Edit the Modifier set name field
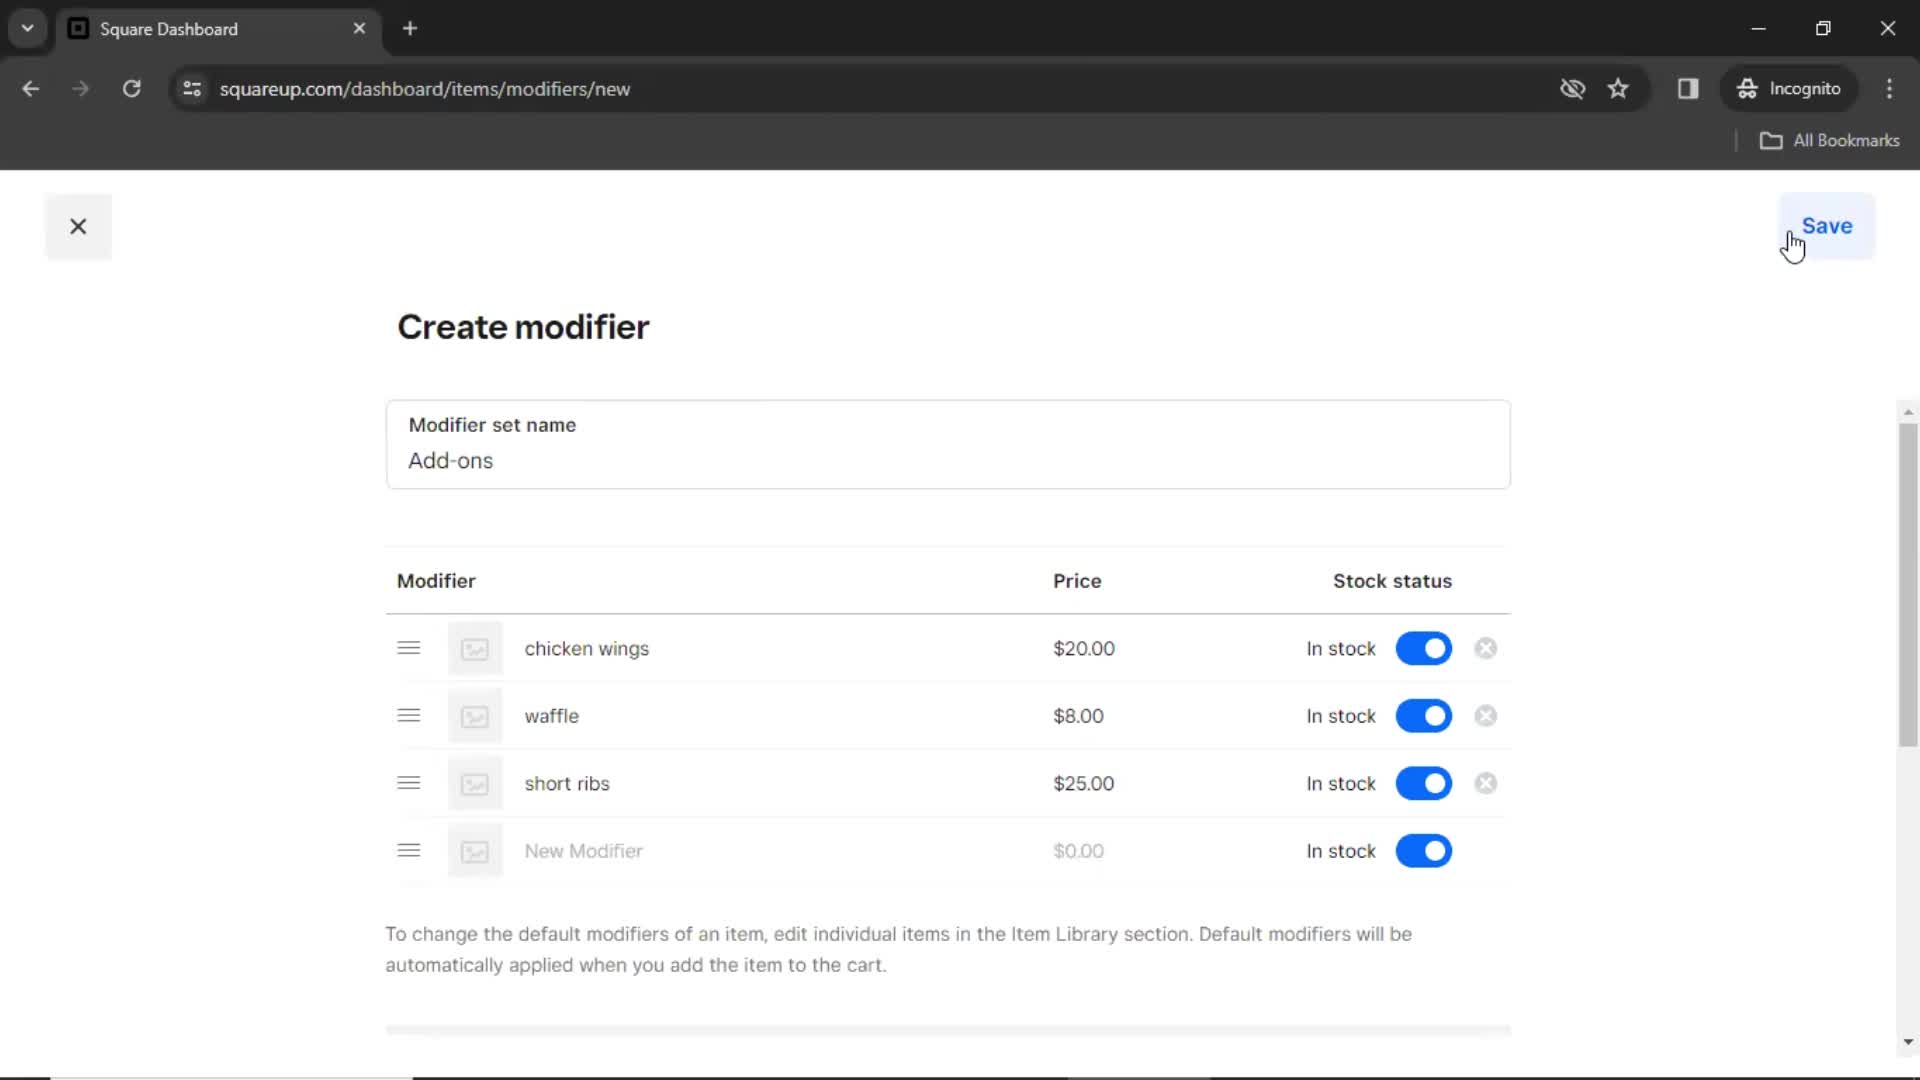This screenshot has width=1920, height=1080. (948, 444)
